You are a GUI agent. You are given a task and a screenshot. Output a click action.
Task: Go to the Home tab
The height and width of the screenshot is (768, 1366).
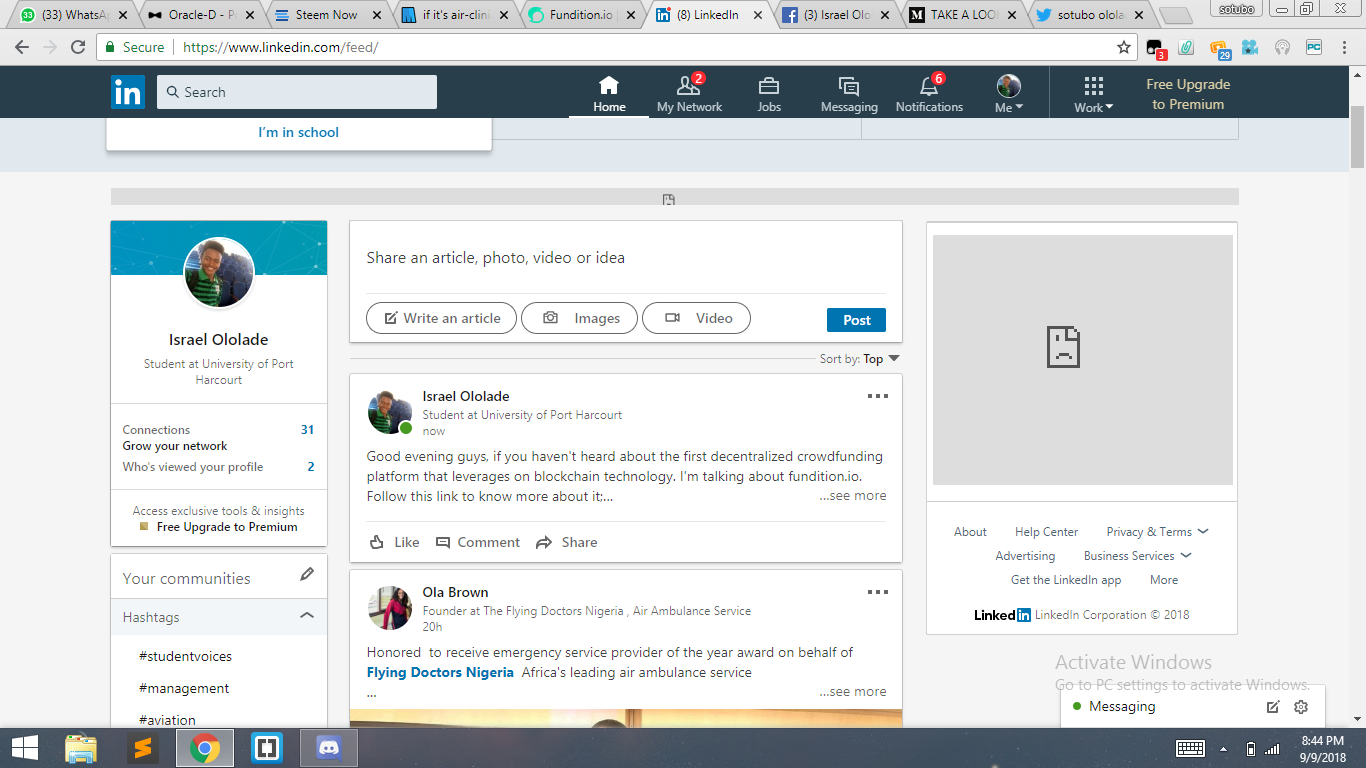(x=609, y=93)
